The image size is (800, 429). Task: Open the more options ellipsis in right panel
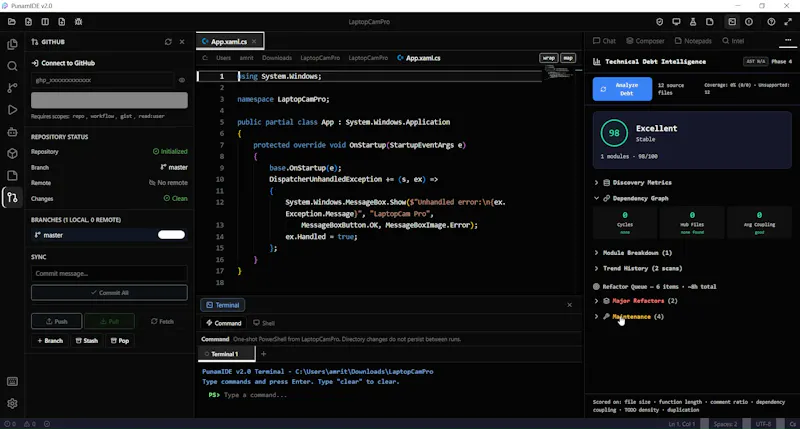788,40
